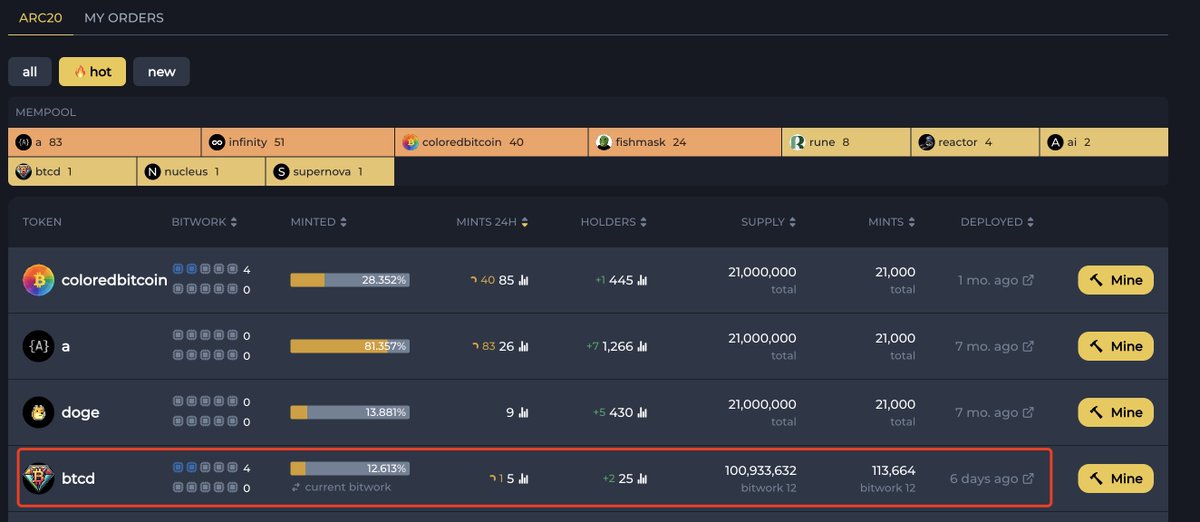The image size is (1200, 522).
Task: Open coloredbitcoin holders chart icon
Action: coord(642,281)
